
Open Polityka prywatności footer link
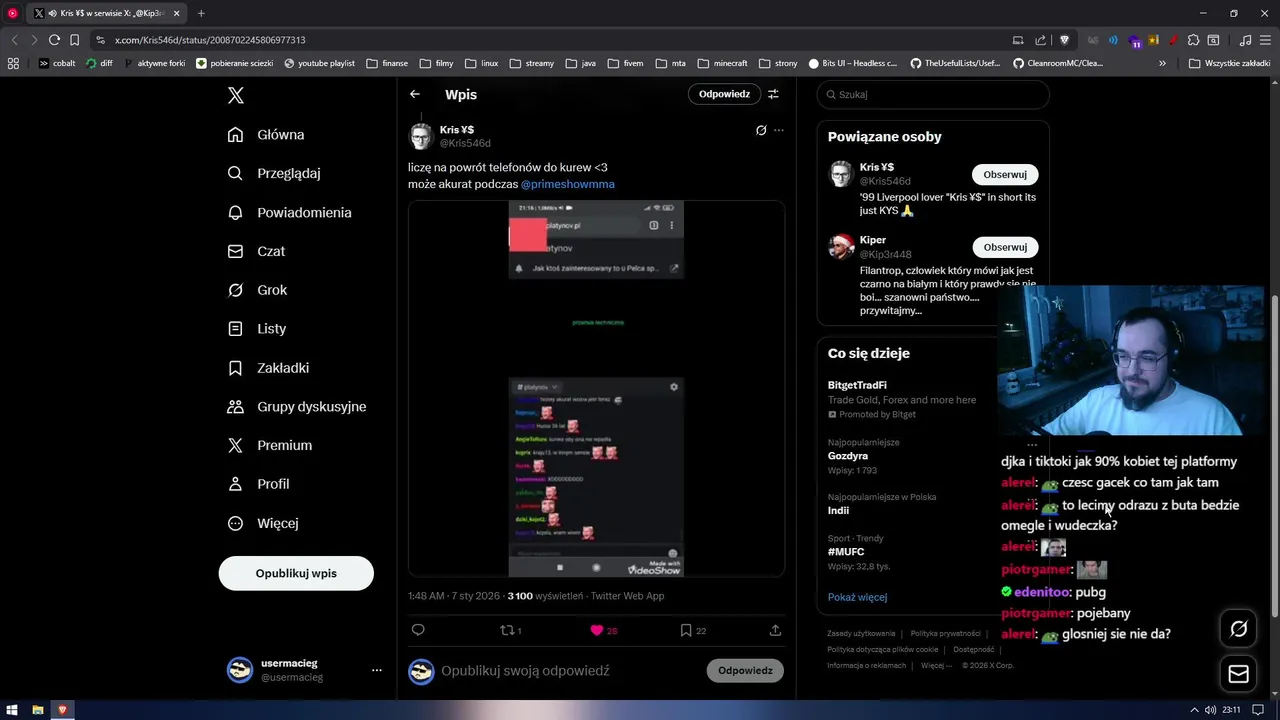(x=945, y=633)
